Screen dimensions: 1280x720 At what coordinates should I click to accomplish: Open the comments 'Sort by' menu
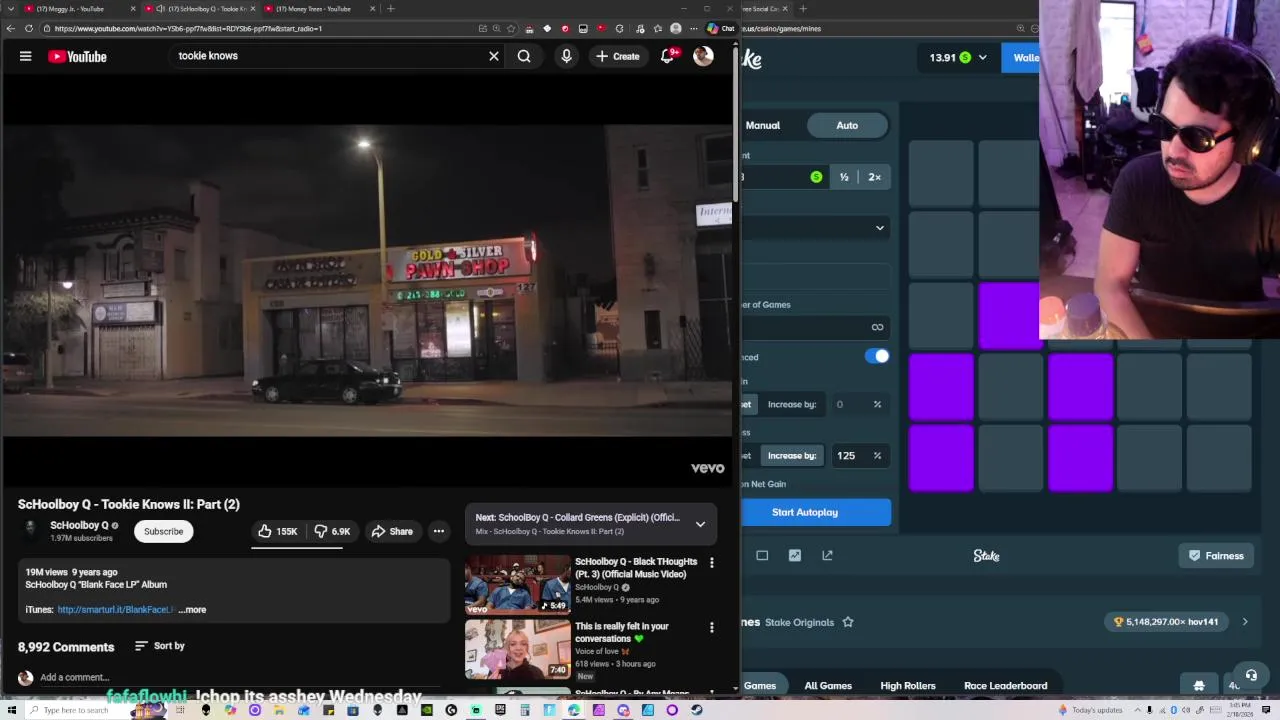pyautogui.click(x=159, y=646)
